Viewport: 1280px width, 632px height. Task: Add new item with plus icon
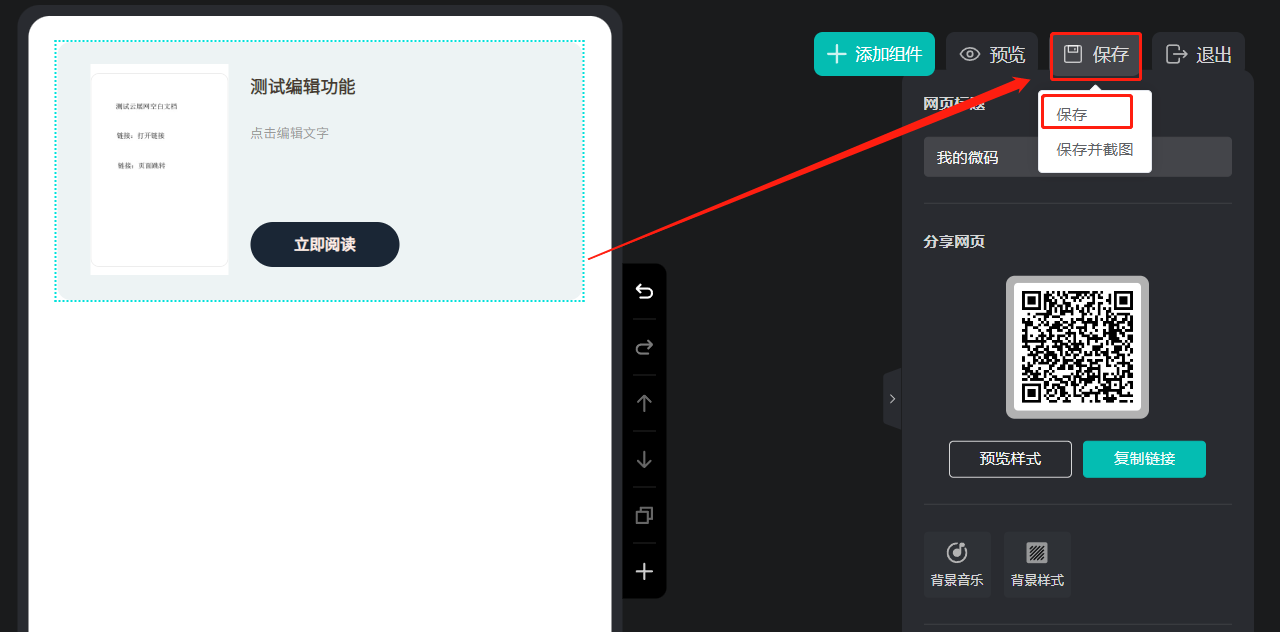[644, 572]
